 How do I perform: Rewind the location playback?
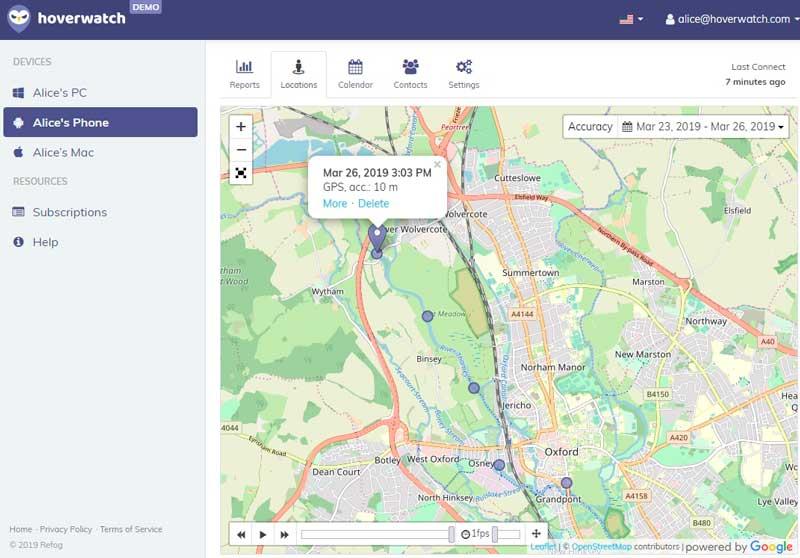tap(241, 534)
